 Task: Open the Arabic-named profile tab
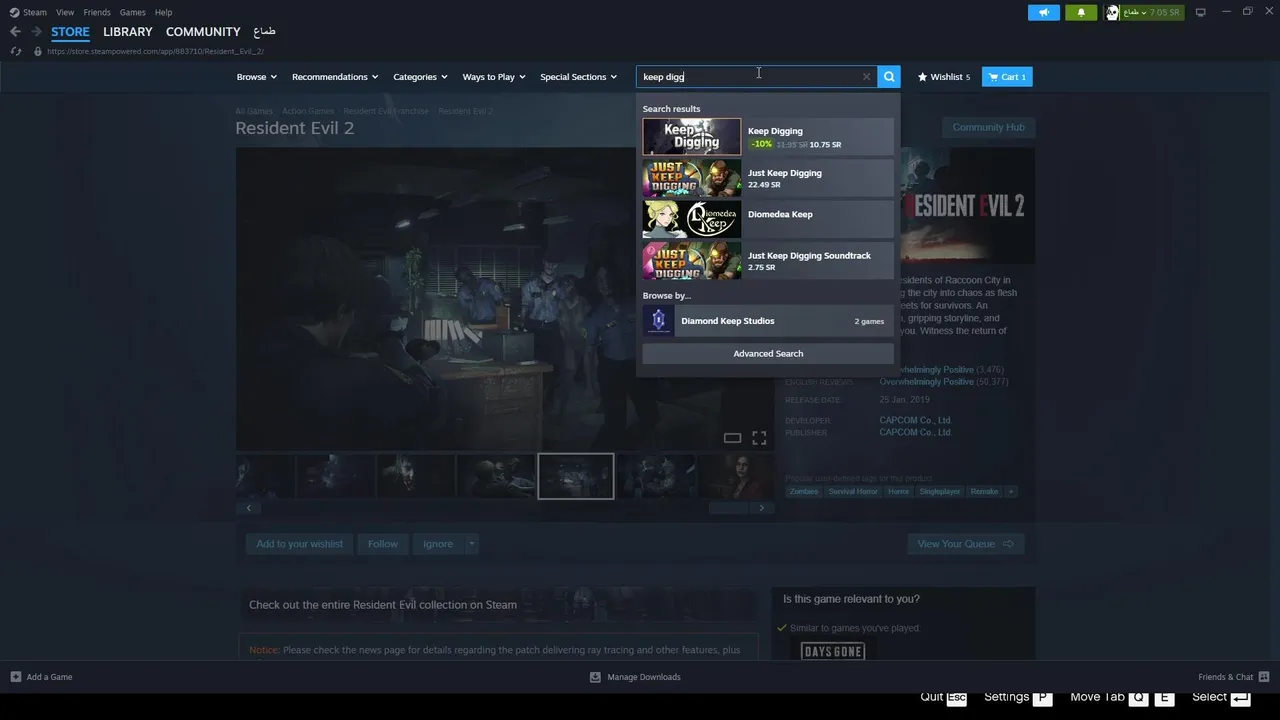[264, 32]
